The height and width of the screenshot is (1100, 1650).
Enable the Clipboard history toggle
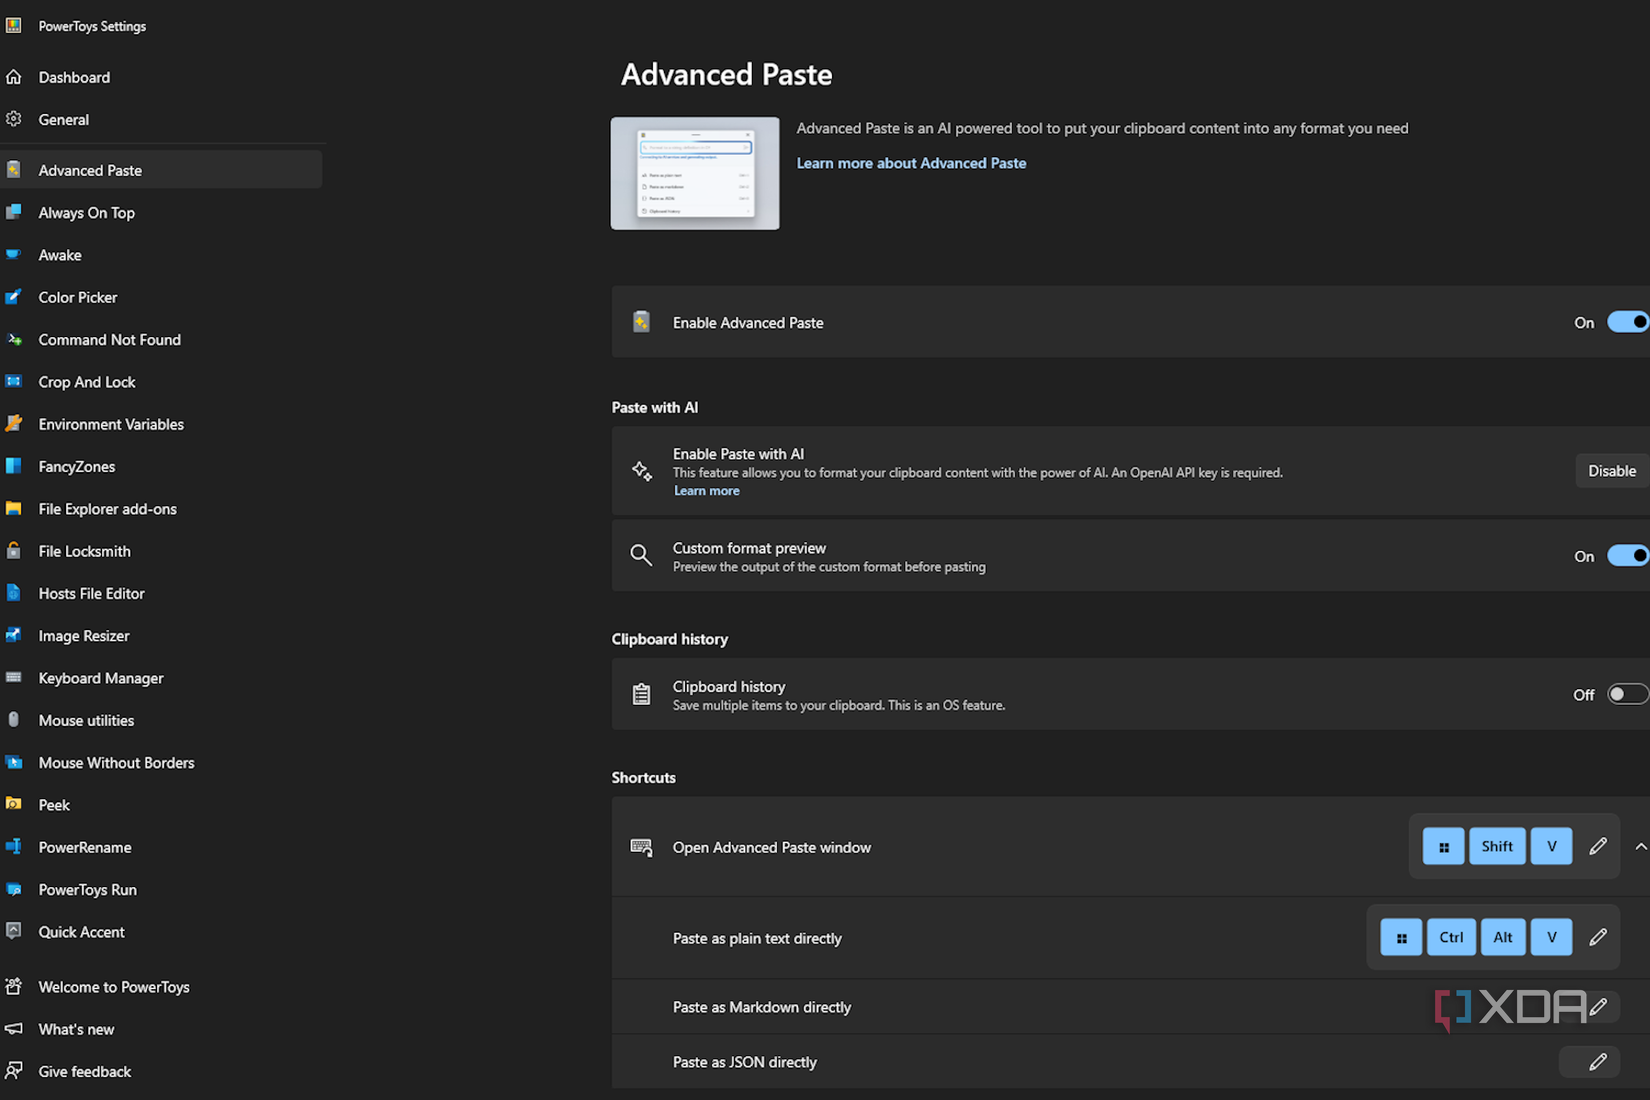tap(1627, 695)
